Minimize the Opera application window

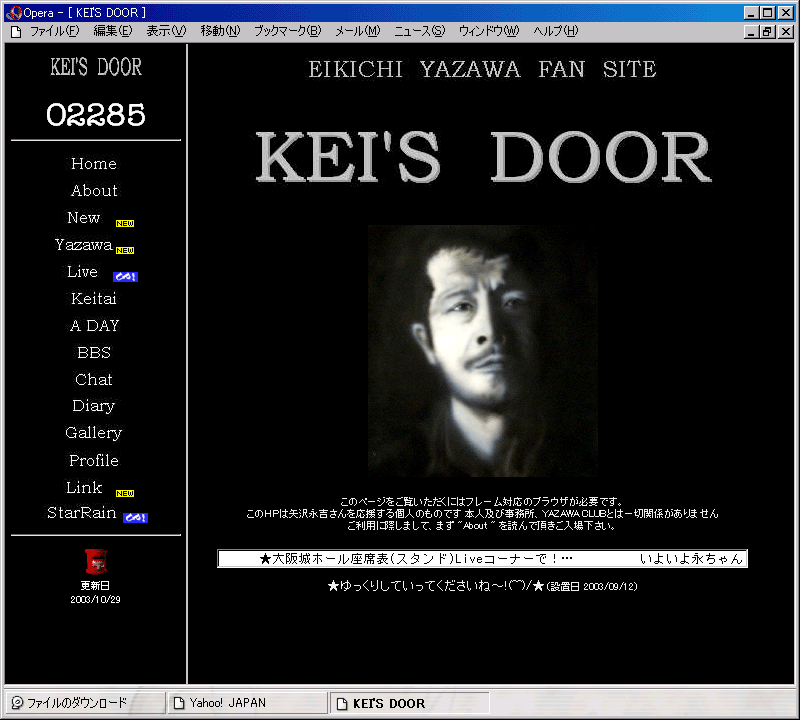pyautogui.click(x=751, y=13)
